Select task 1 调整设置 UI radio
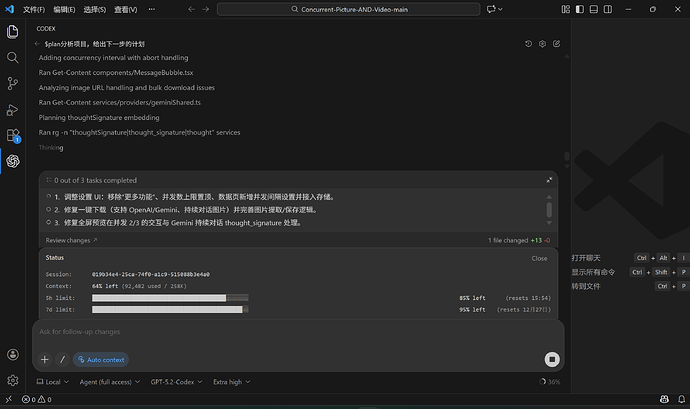The width and height of the screenshot is (690, 409). (x=48, y=196)
